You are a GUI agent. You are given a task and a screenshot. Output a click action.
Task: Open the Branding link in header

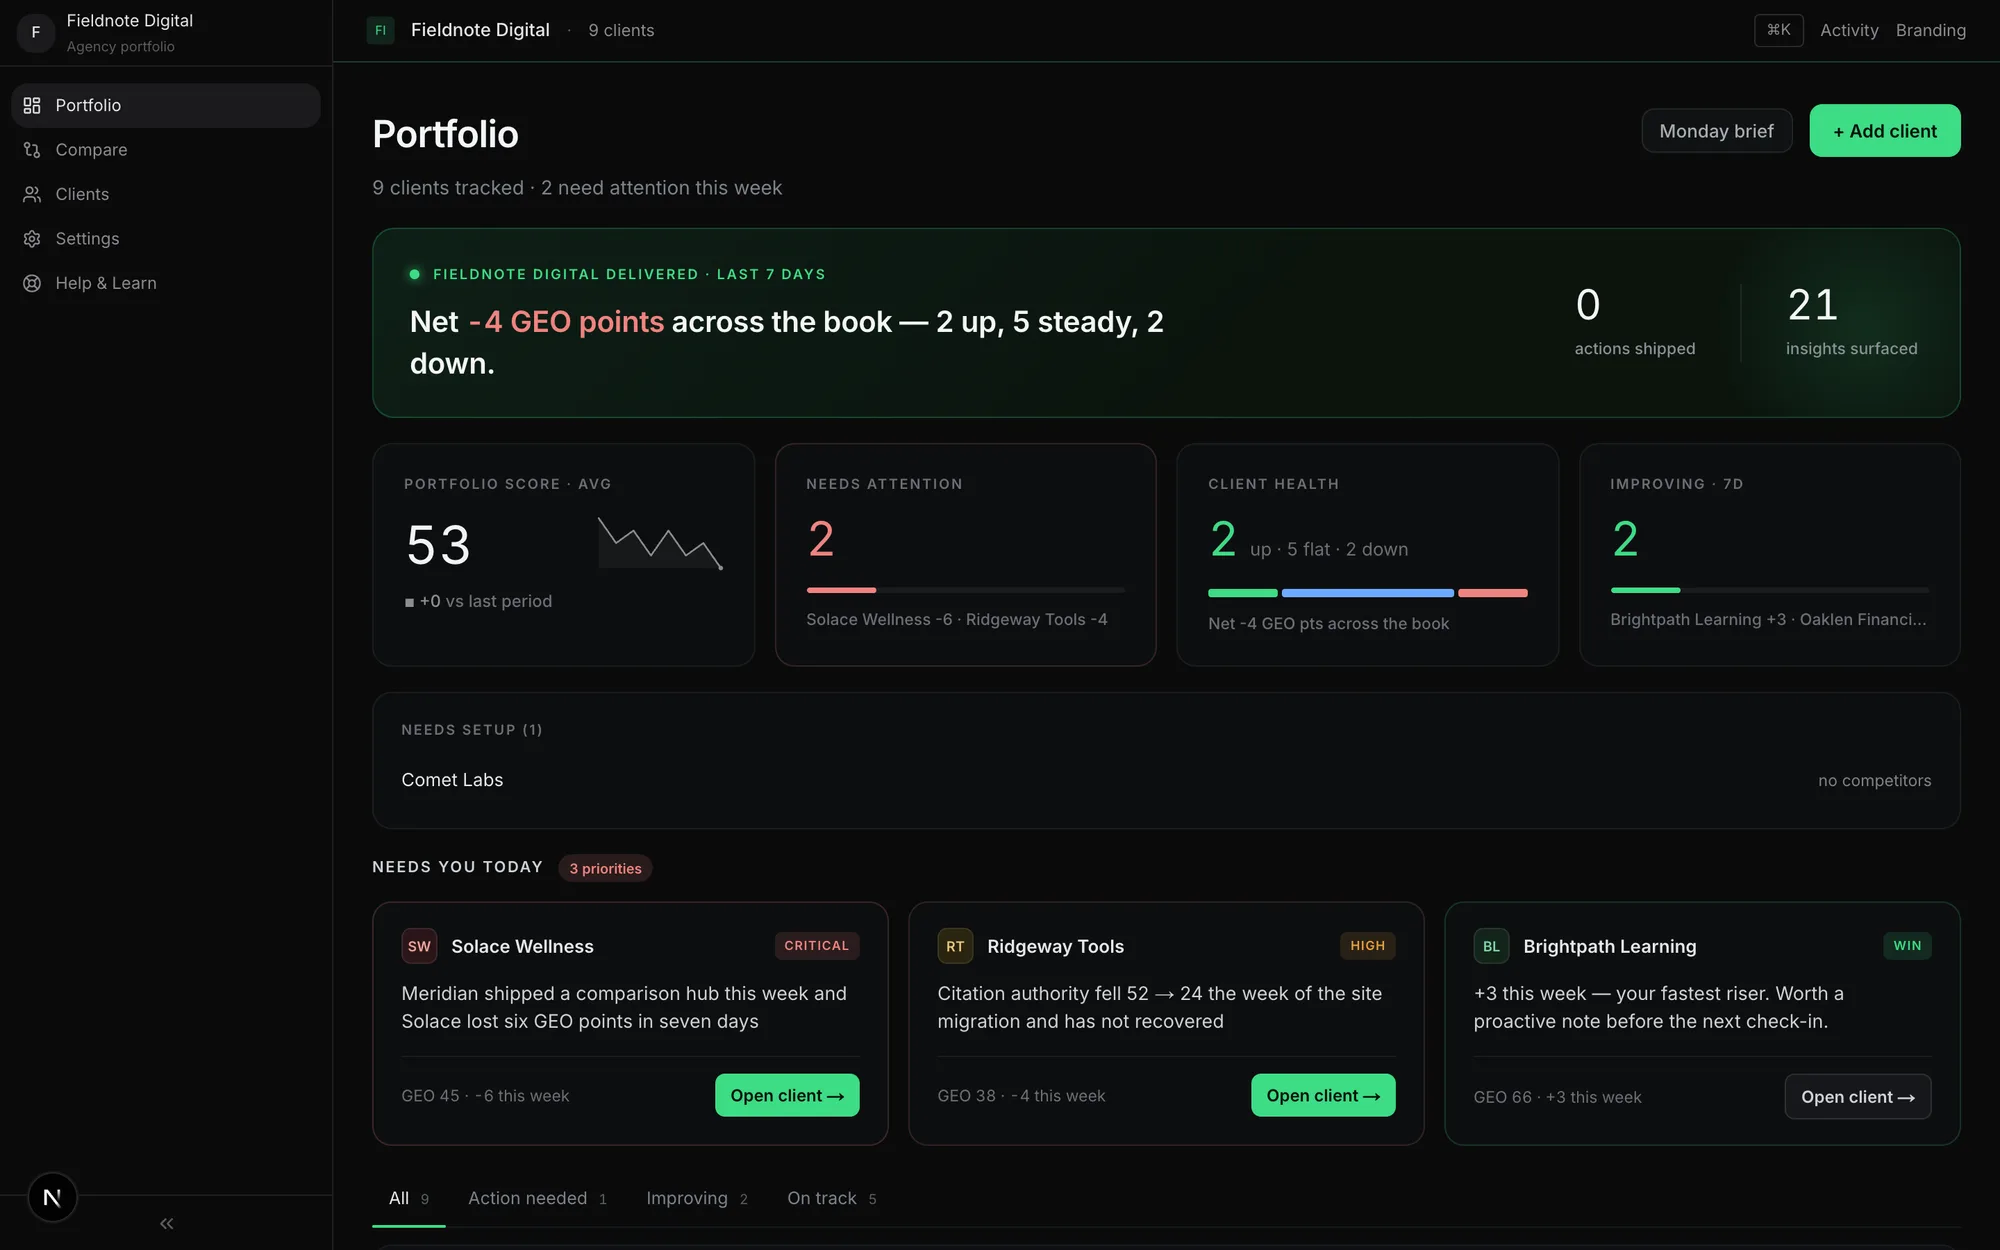coord(1930,30)
